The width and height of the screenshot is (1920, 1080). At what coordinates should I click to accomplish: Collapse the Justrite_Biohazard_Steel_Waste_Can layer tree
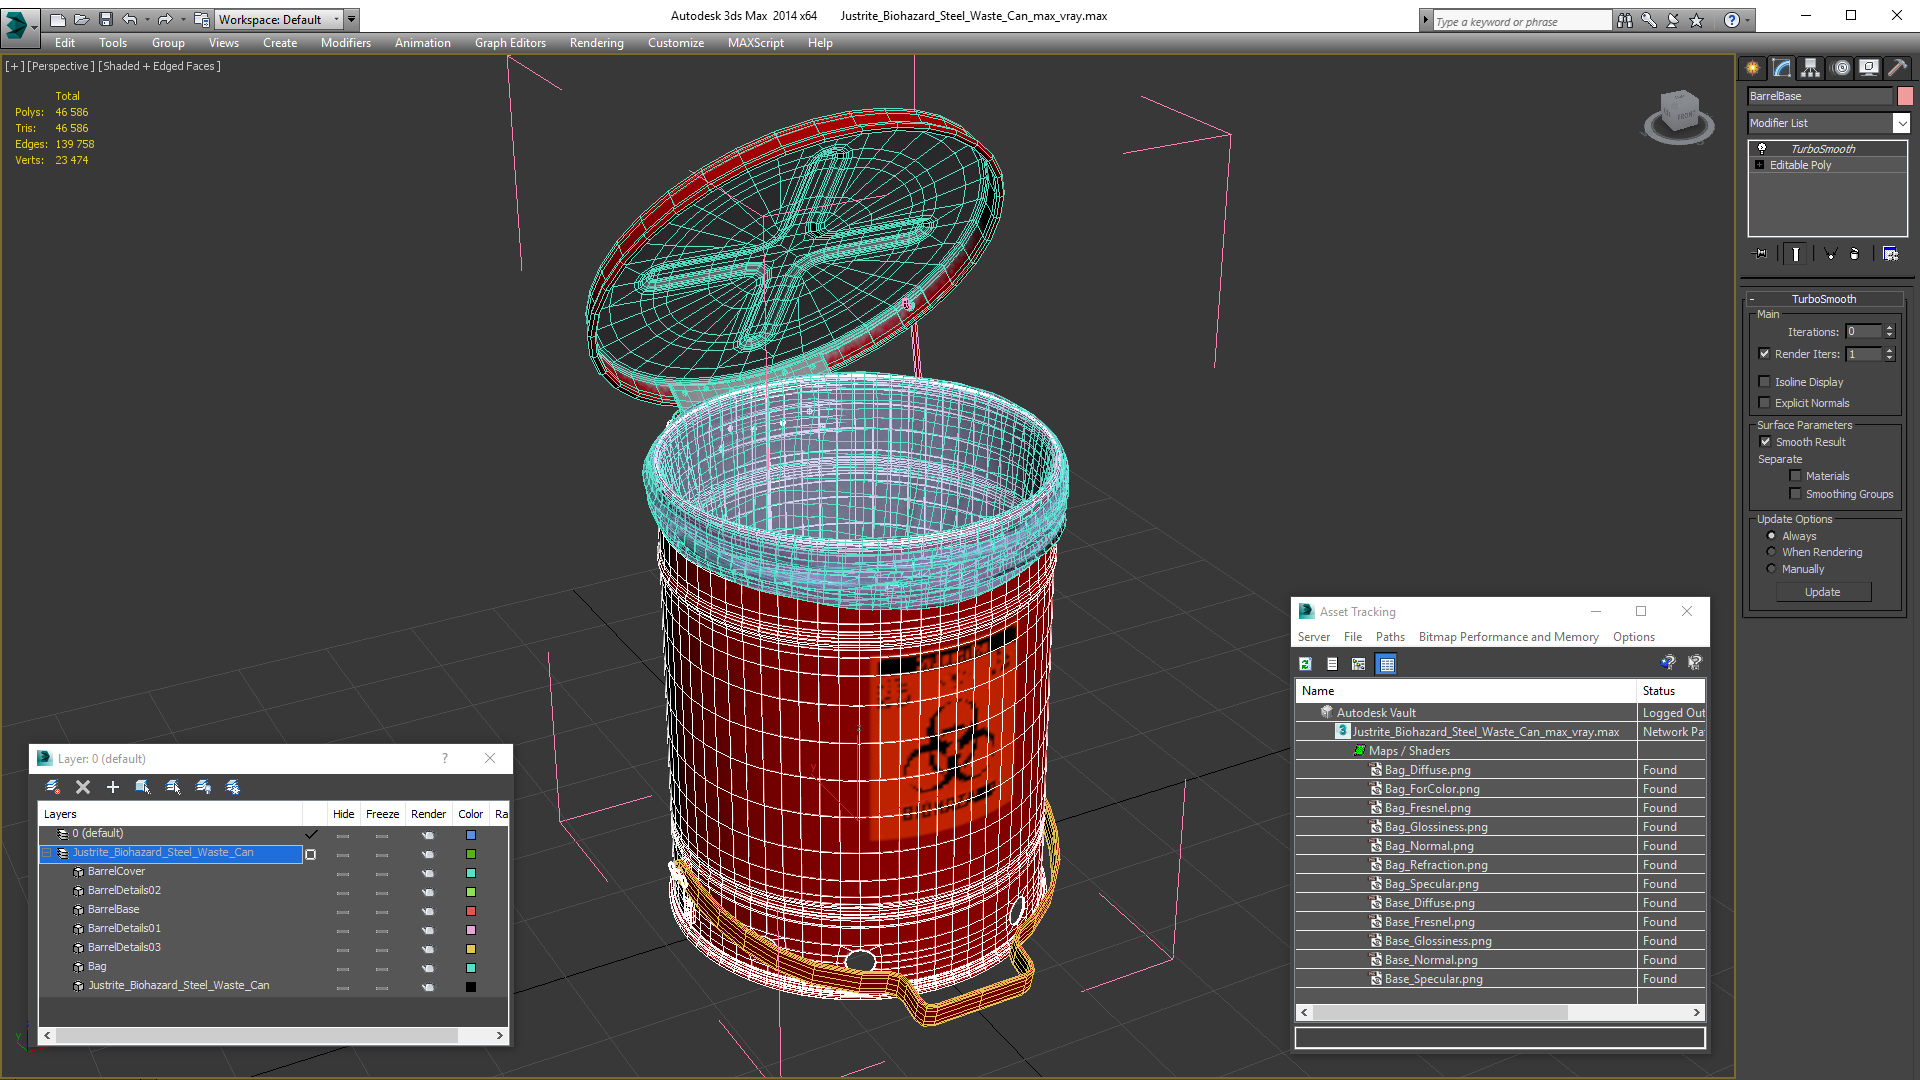(46, 853)
